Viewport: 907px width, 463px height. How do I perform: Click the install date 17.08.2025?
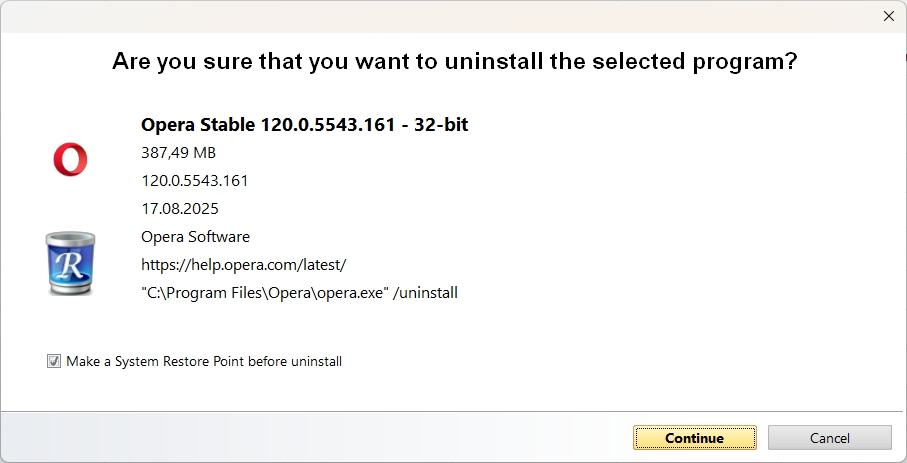179,209
